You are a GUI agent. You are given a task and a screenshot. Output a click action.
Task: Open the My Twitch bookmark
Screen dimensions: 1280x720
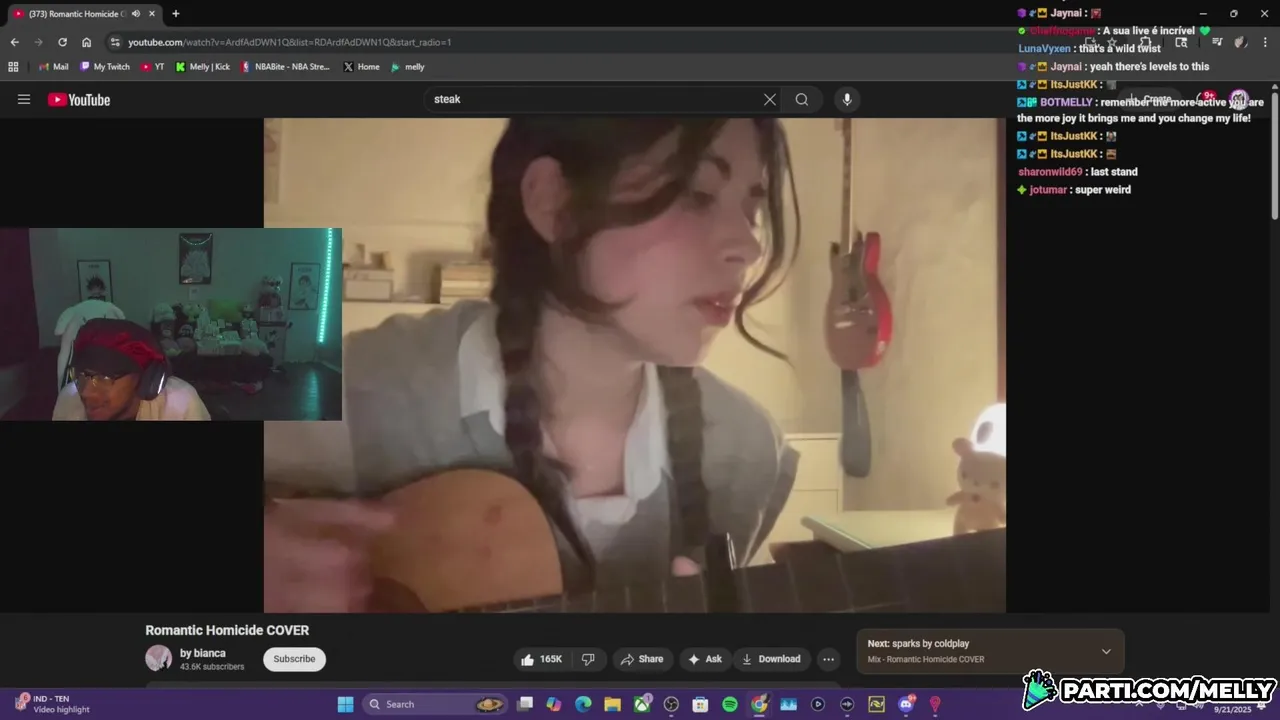tap(105, 67)
